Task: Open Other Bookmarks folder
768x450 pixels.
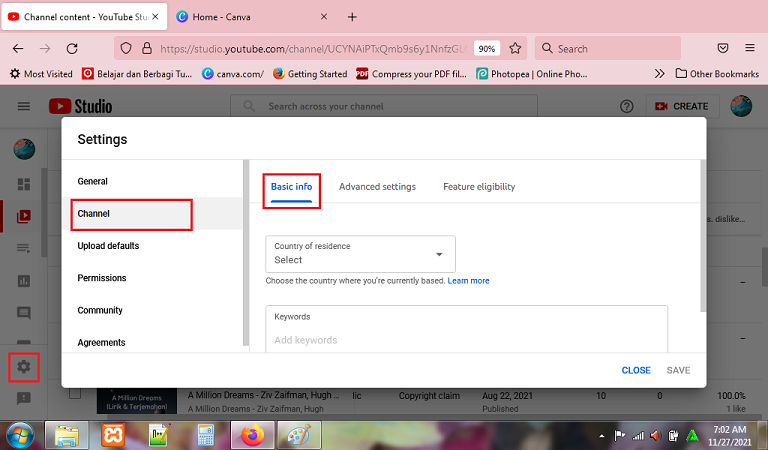Action: point(717,73)
